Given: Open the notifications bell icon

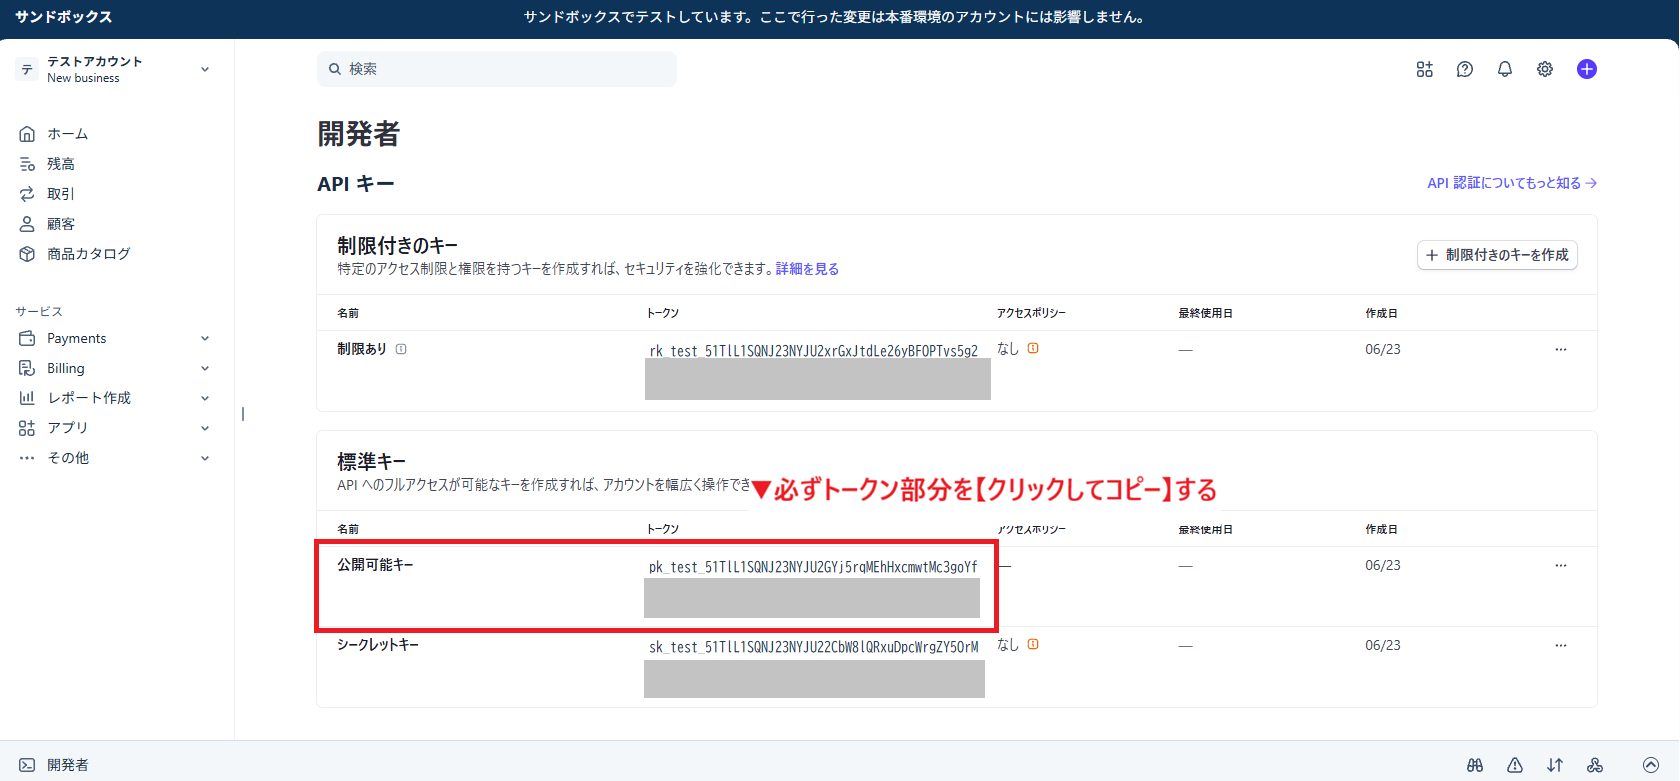Looking at the screenshot, I should (x=1505, y=69).
